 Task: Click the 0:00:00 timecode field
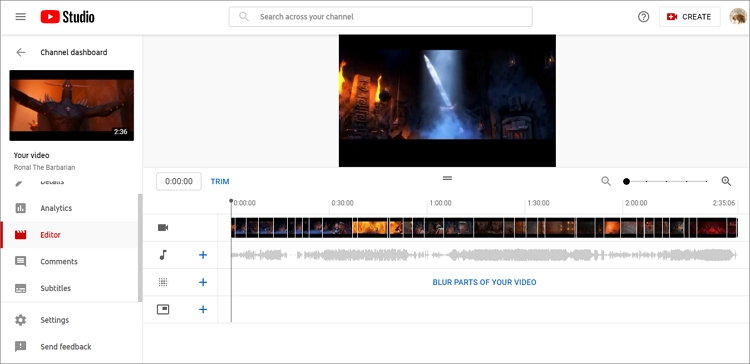click(179, 181)
